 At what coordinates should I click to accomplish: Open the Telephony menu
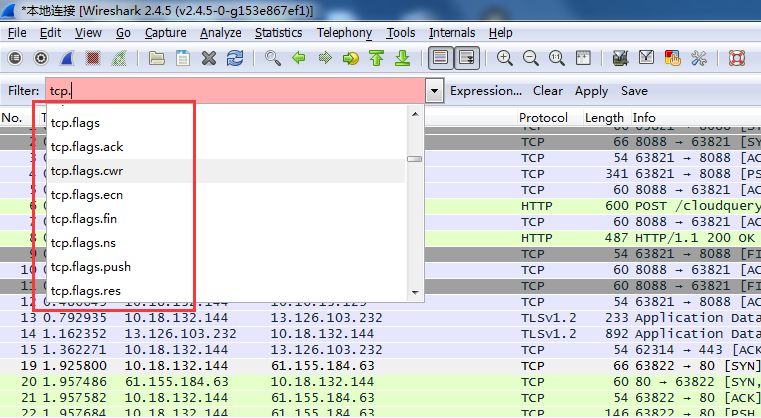344,33
